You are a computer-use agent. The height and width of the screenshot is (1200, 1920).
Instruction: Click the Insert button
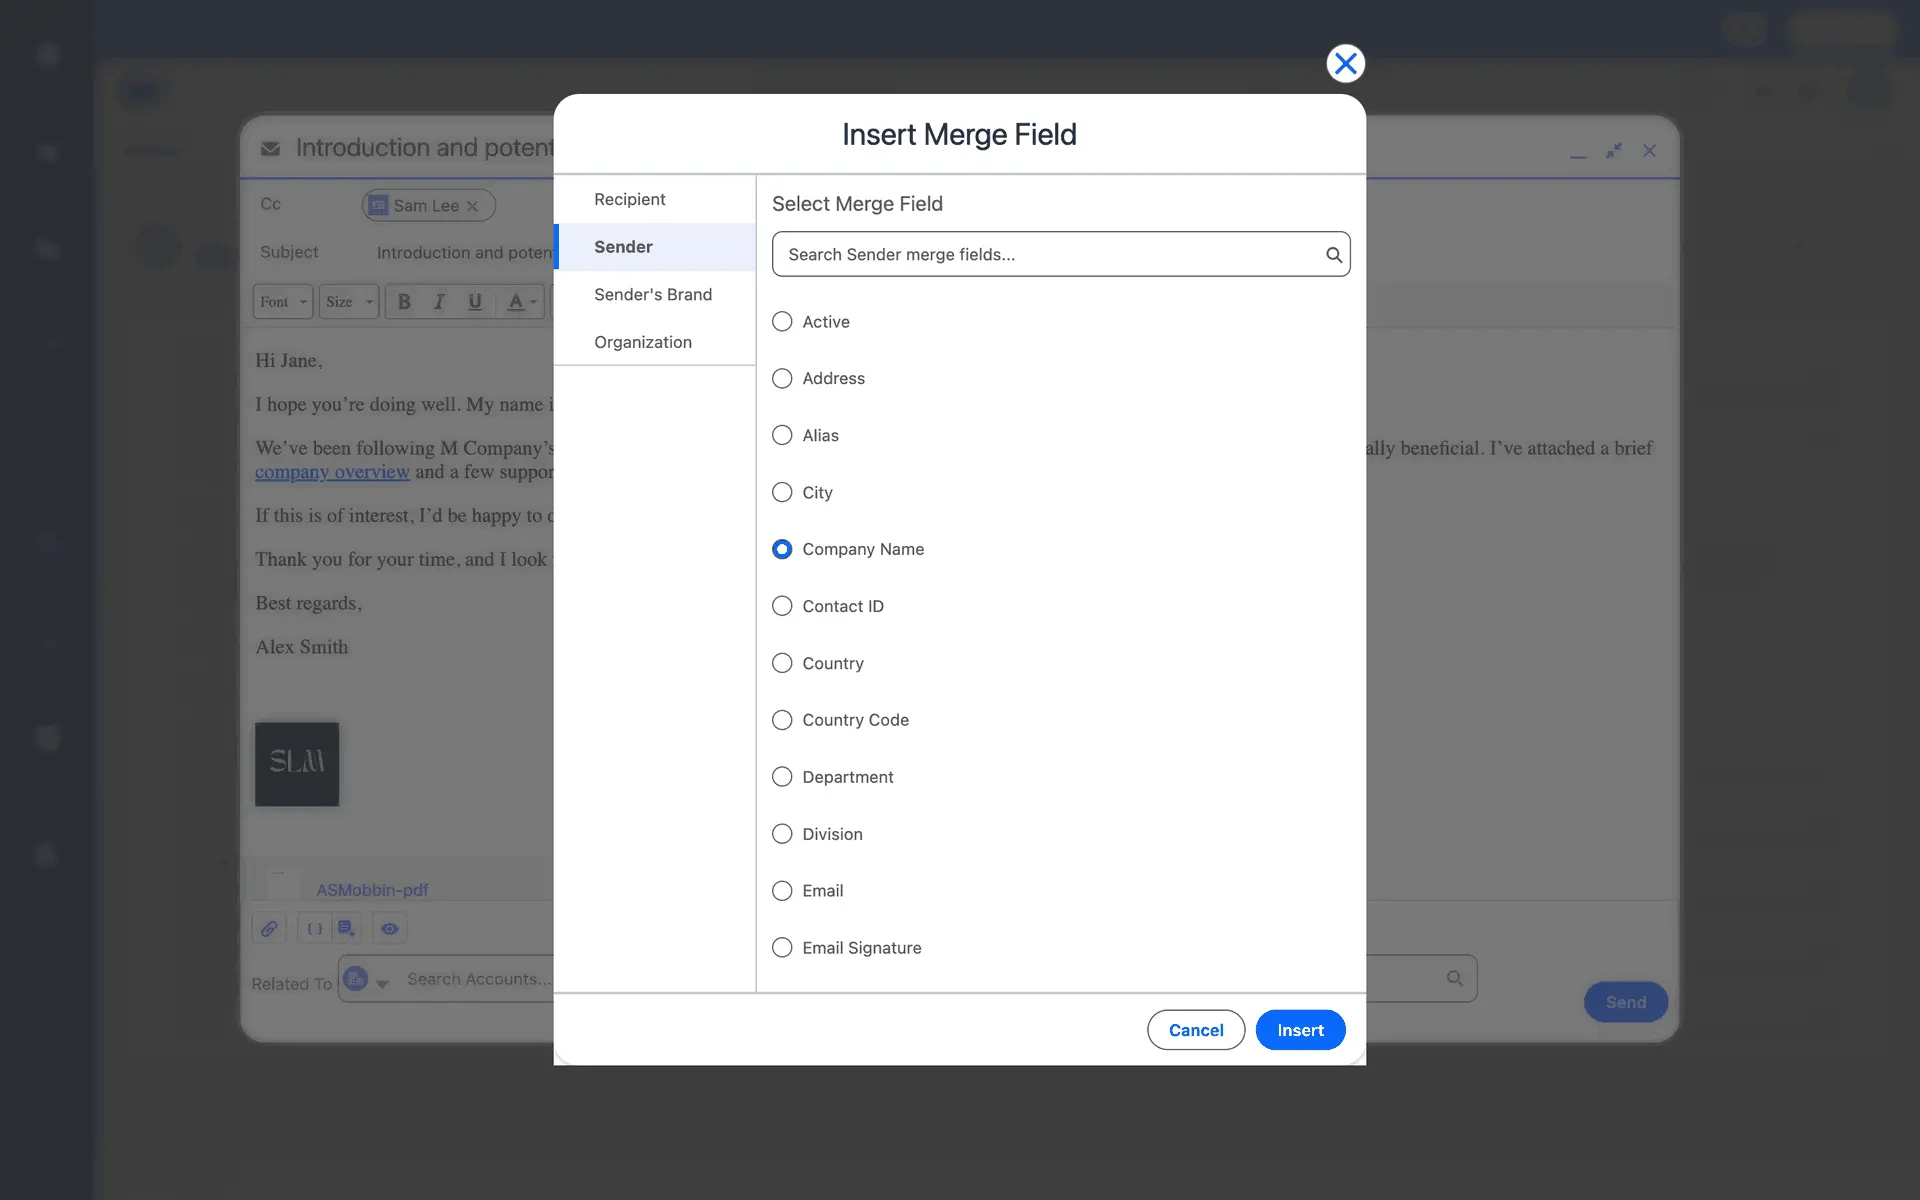click(1300, 1030)
